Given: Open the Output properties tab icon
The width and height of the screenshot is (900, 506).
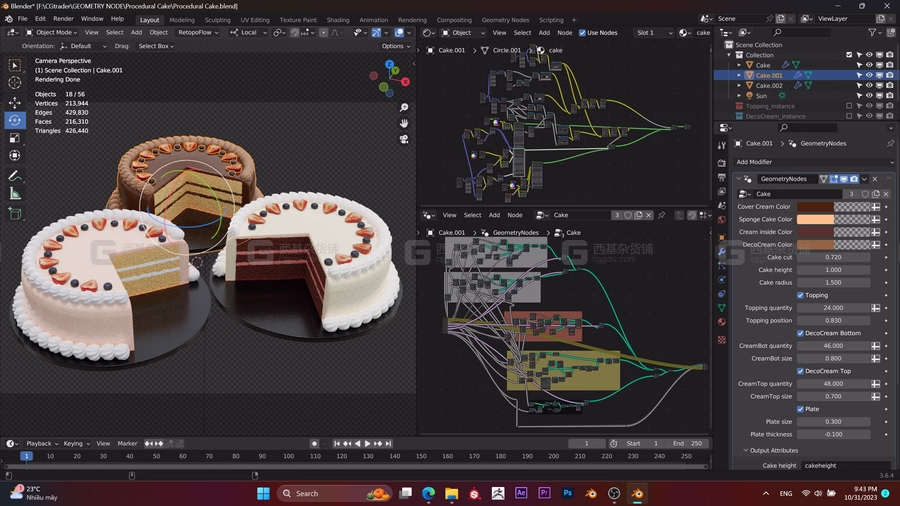Looking at the screenshot, I should (x=722, y=177).
